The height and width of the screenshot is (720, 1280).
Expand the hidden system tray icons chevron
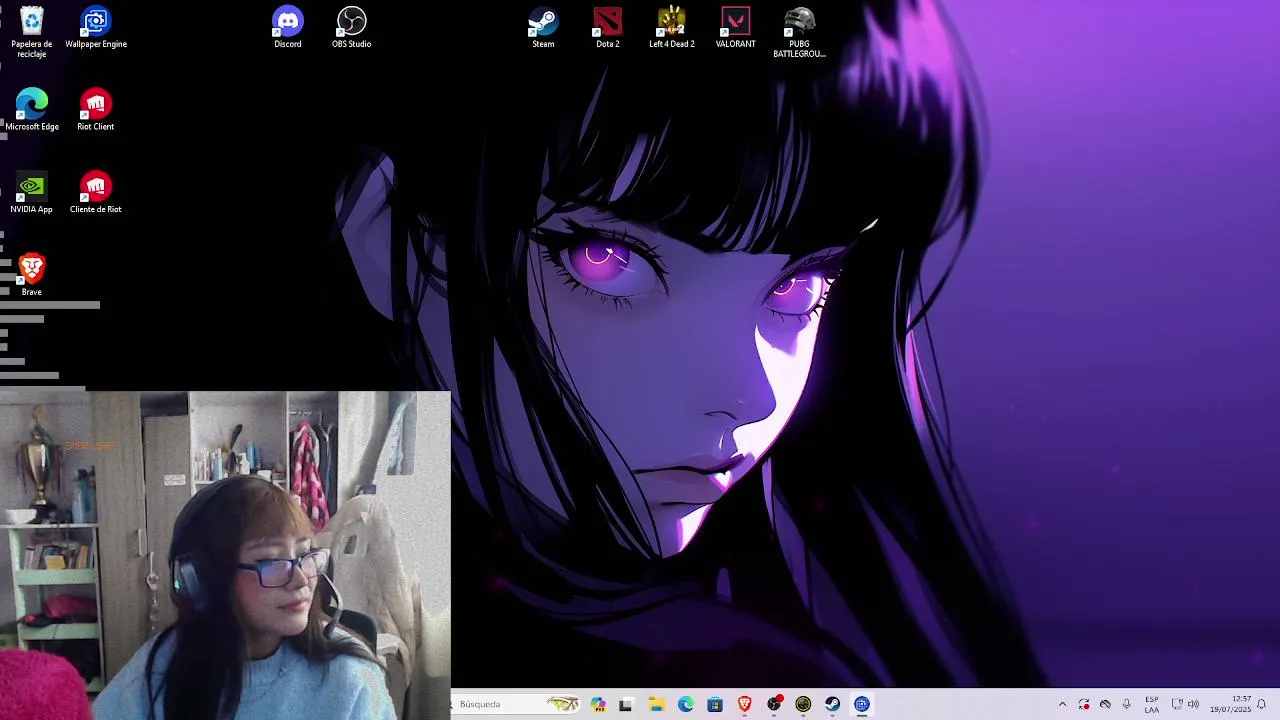tap(1062, 704)
